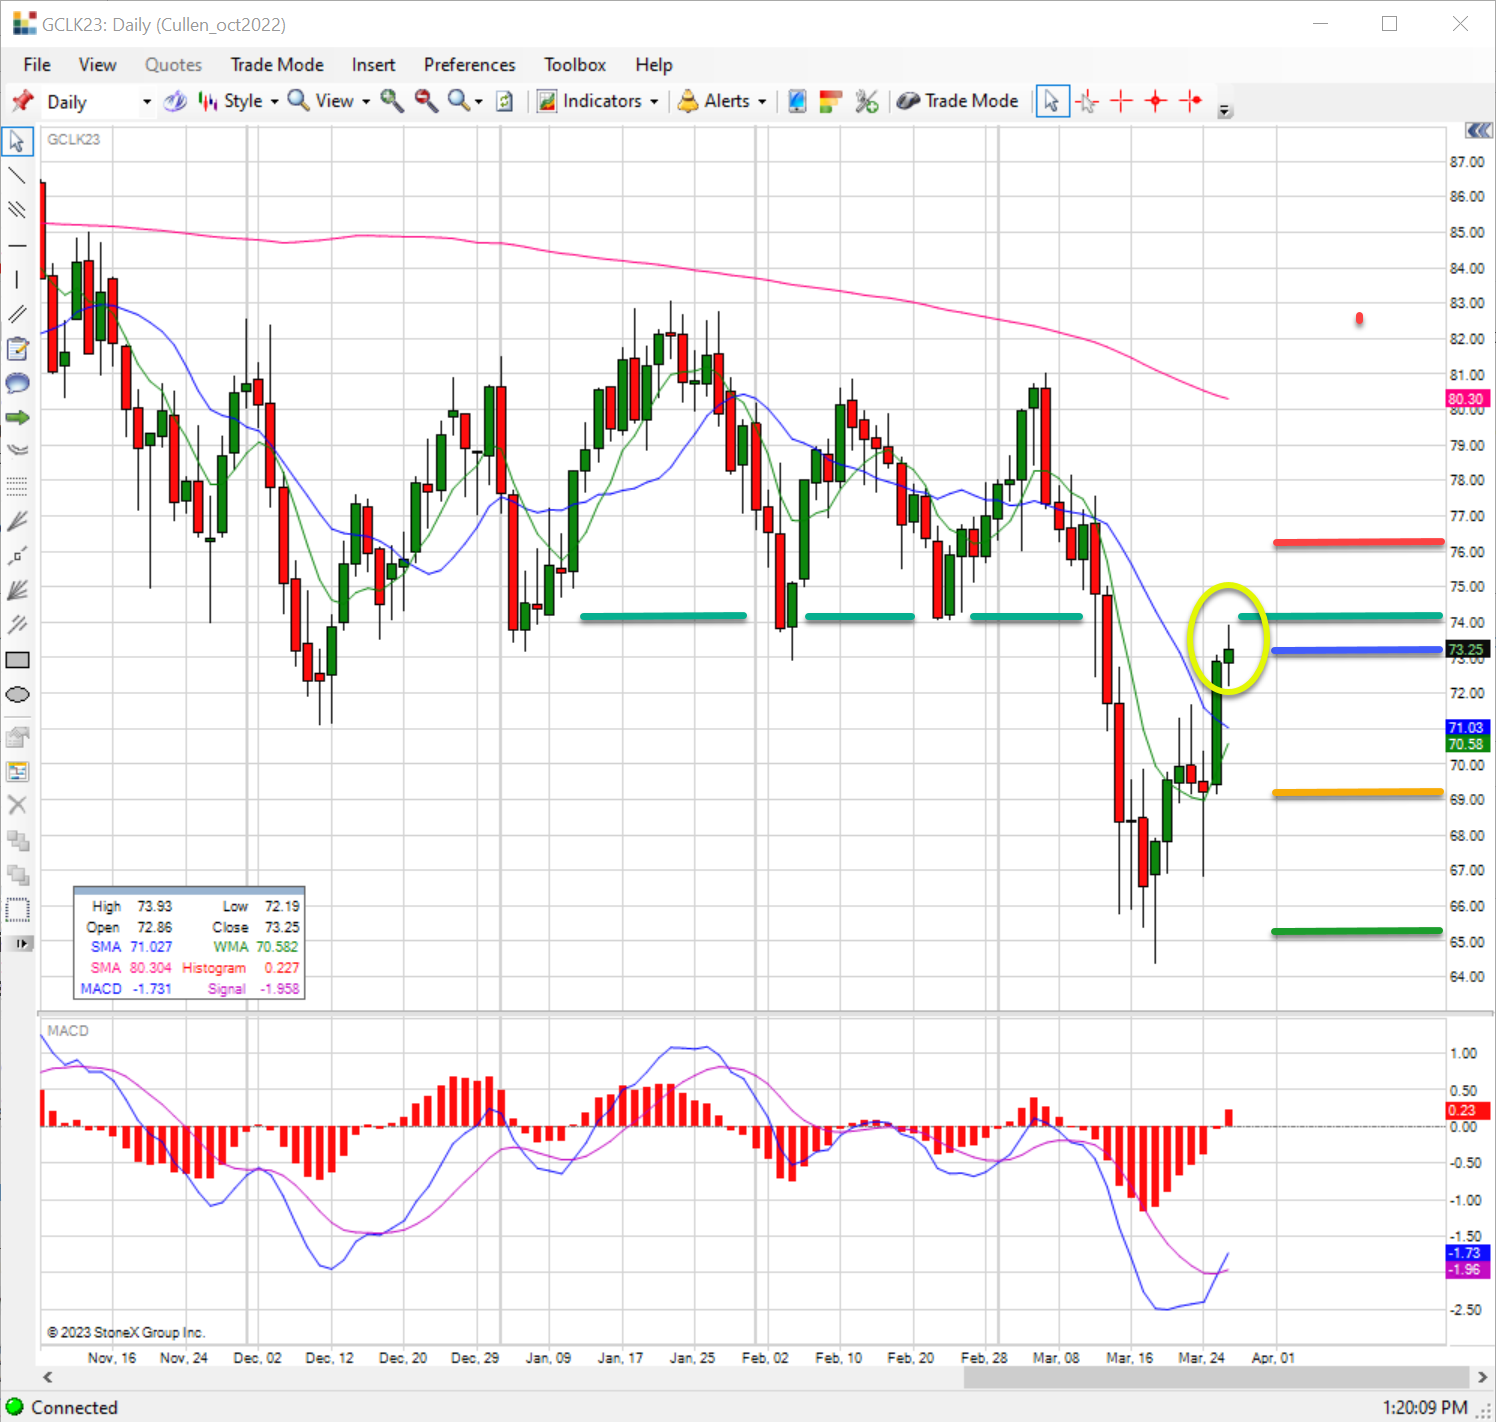This screenshot has height=1422, width=1496.
Task: Open the Help menu
Action: [654, 65]
